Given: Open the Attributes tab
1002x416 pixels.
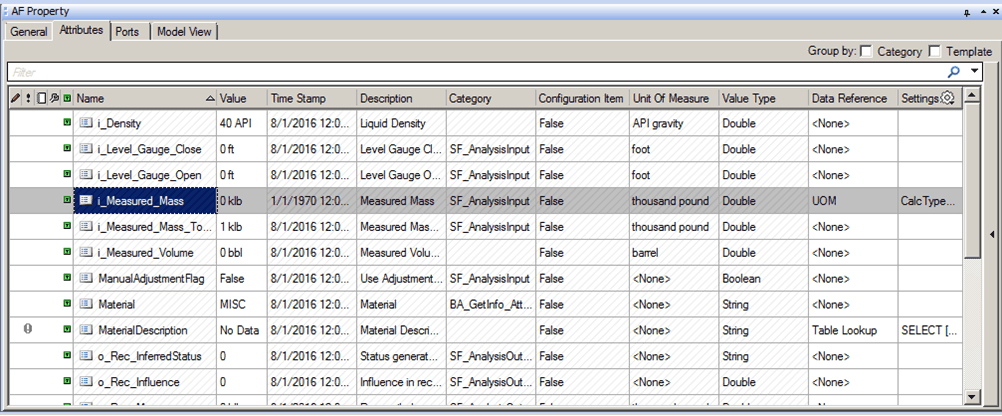Looking at the screenshot, I should (81, 30).
